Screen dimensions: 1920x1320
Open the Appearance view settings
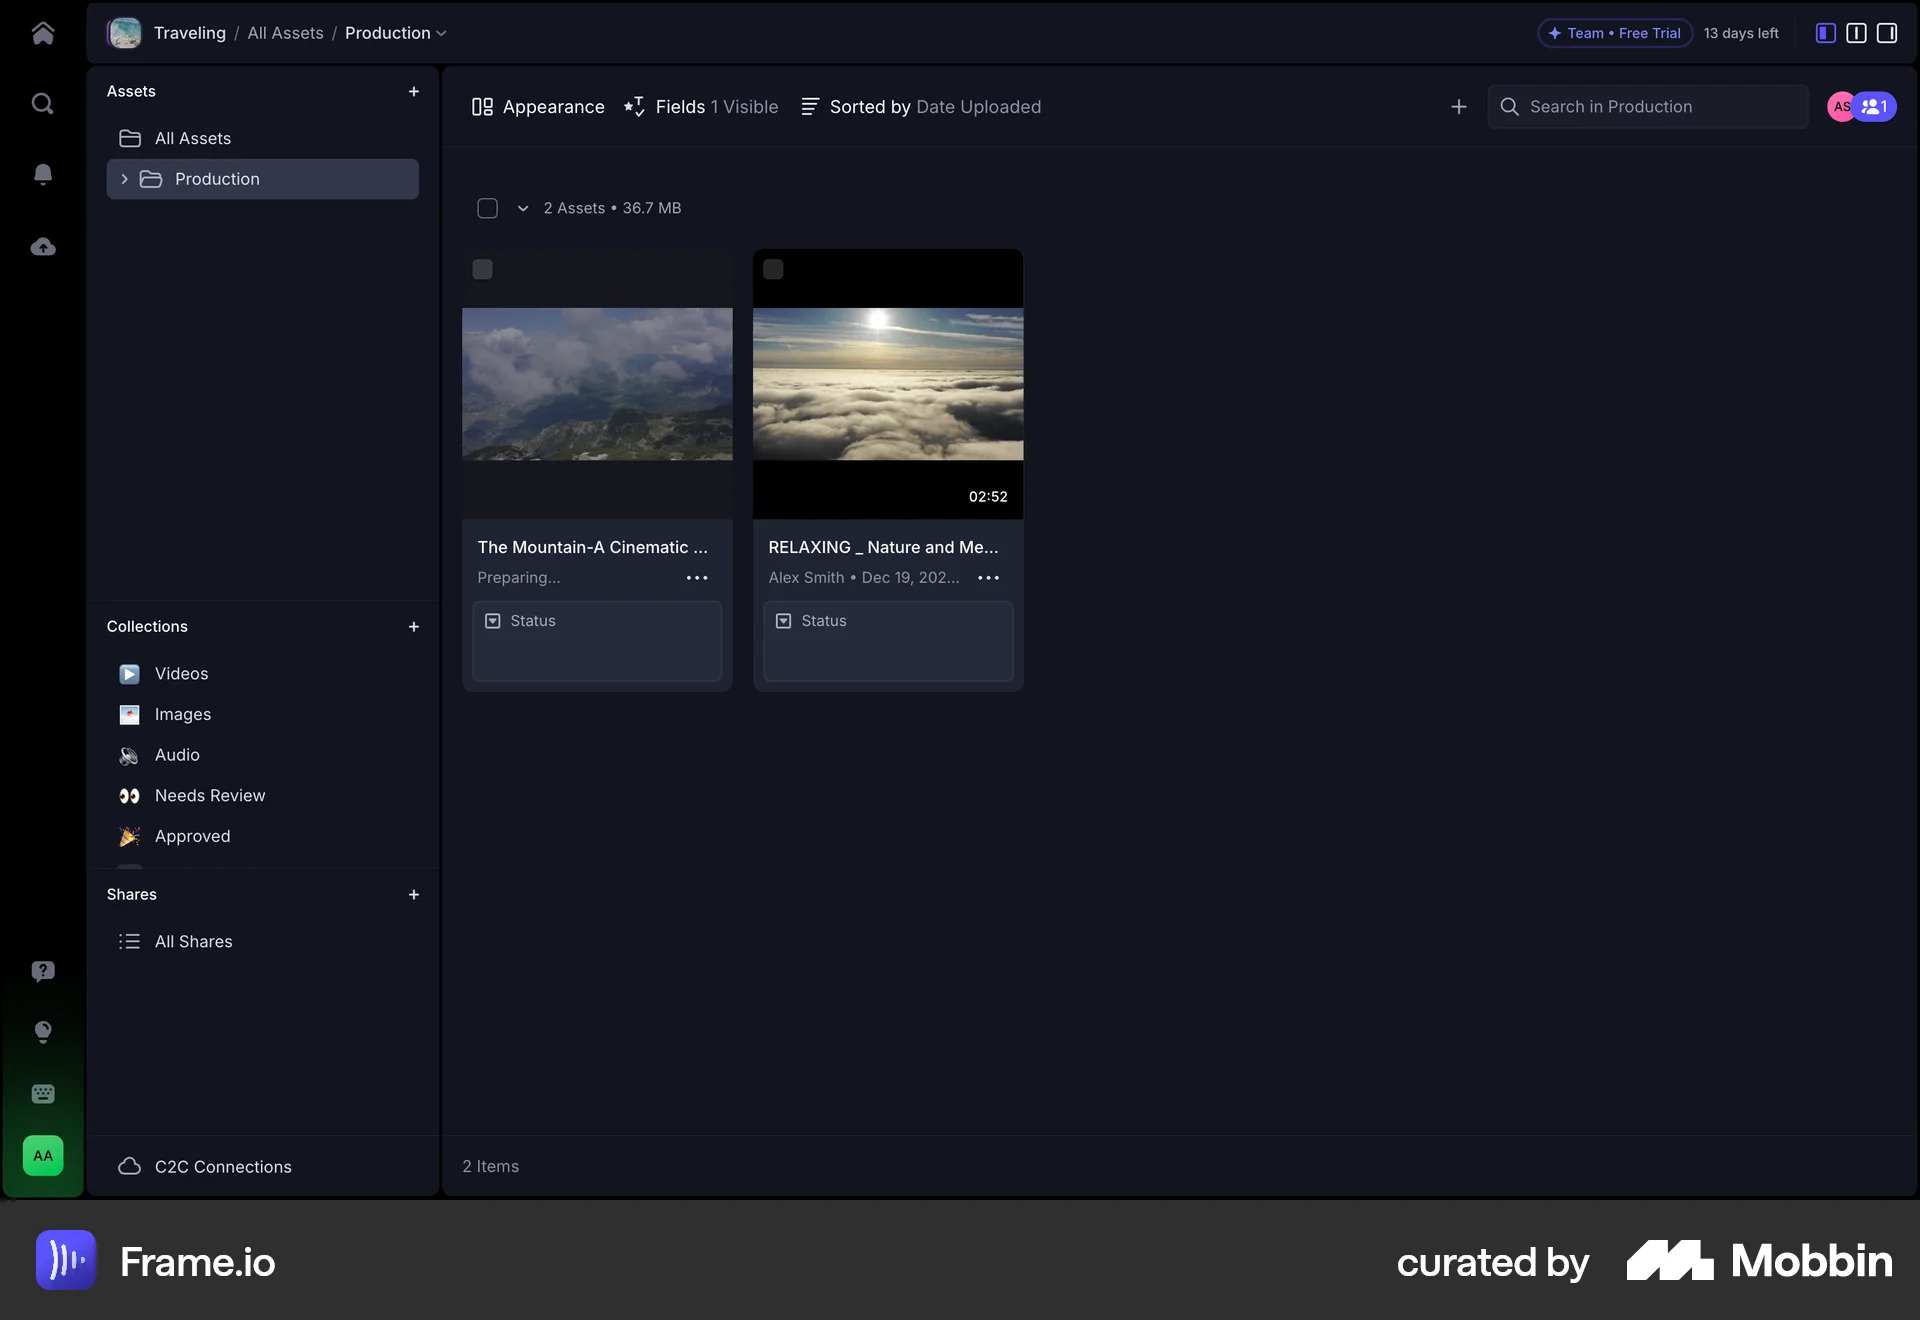point(537,107)
